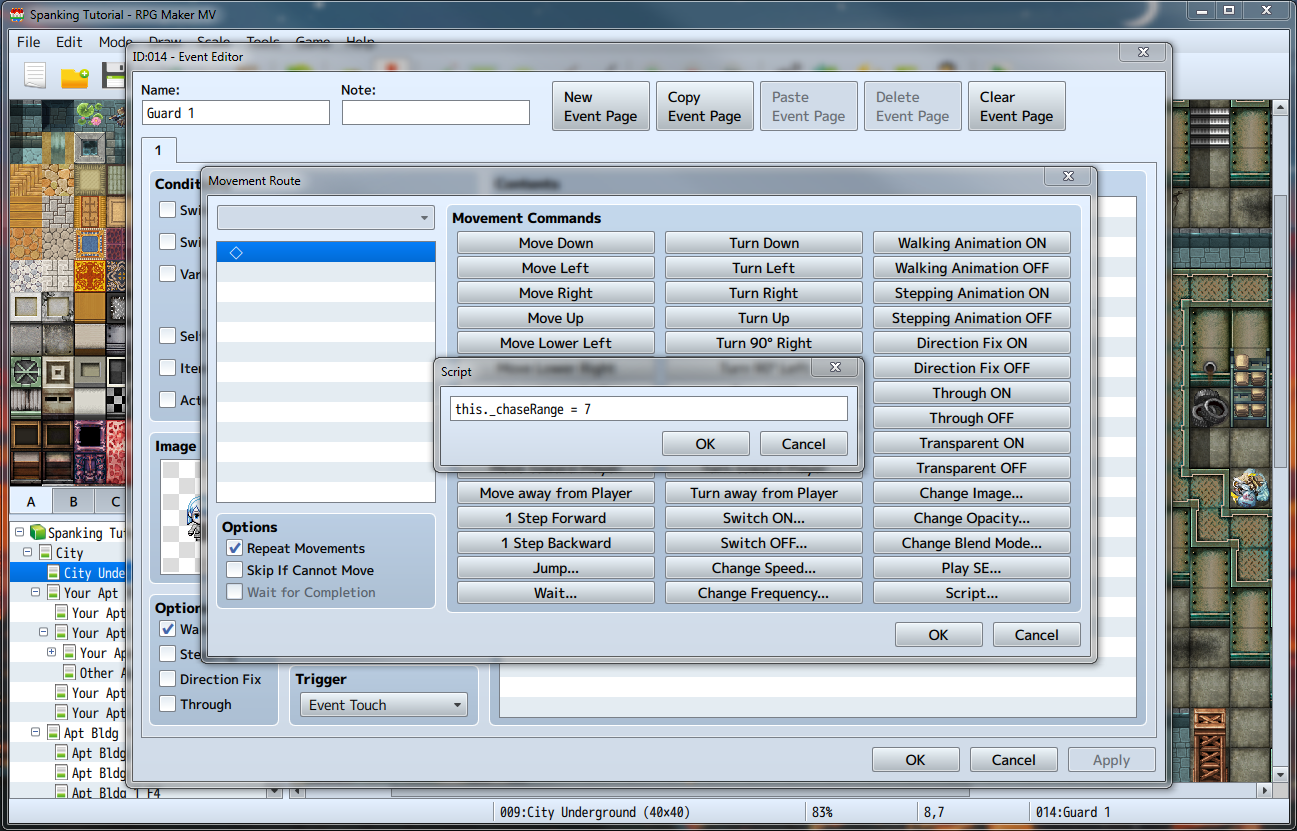Collapse the Apt Bldg tree node
This screenshot has height=831, width=1297.
tap(36, 733)
